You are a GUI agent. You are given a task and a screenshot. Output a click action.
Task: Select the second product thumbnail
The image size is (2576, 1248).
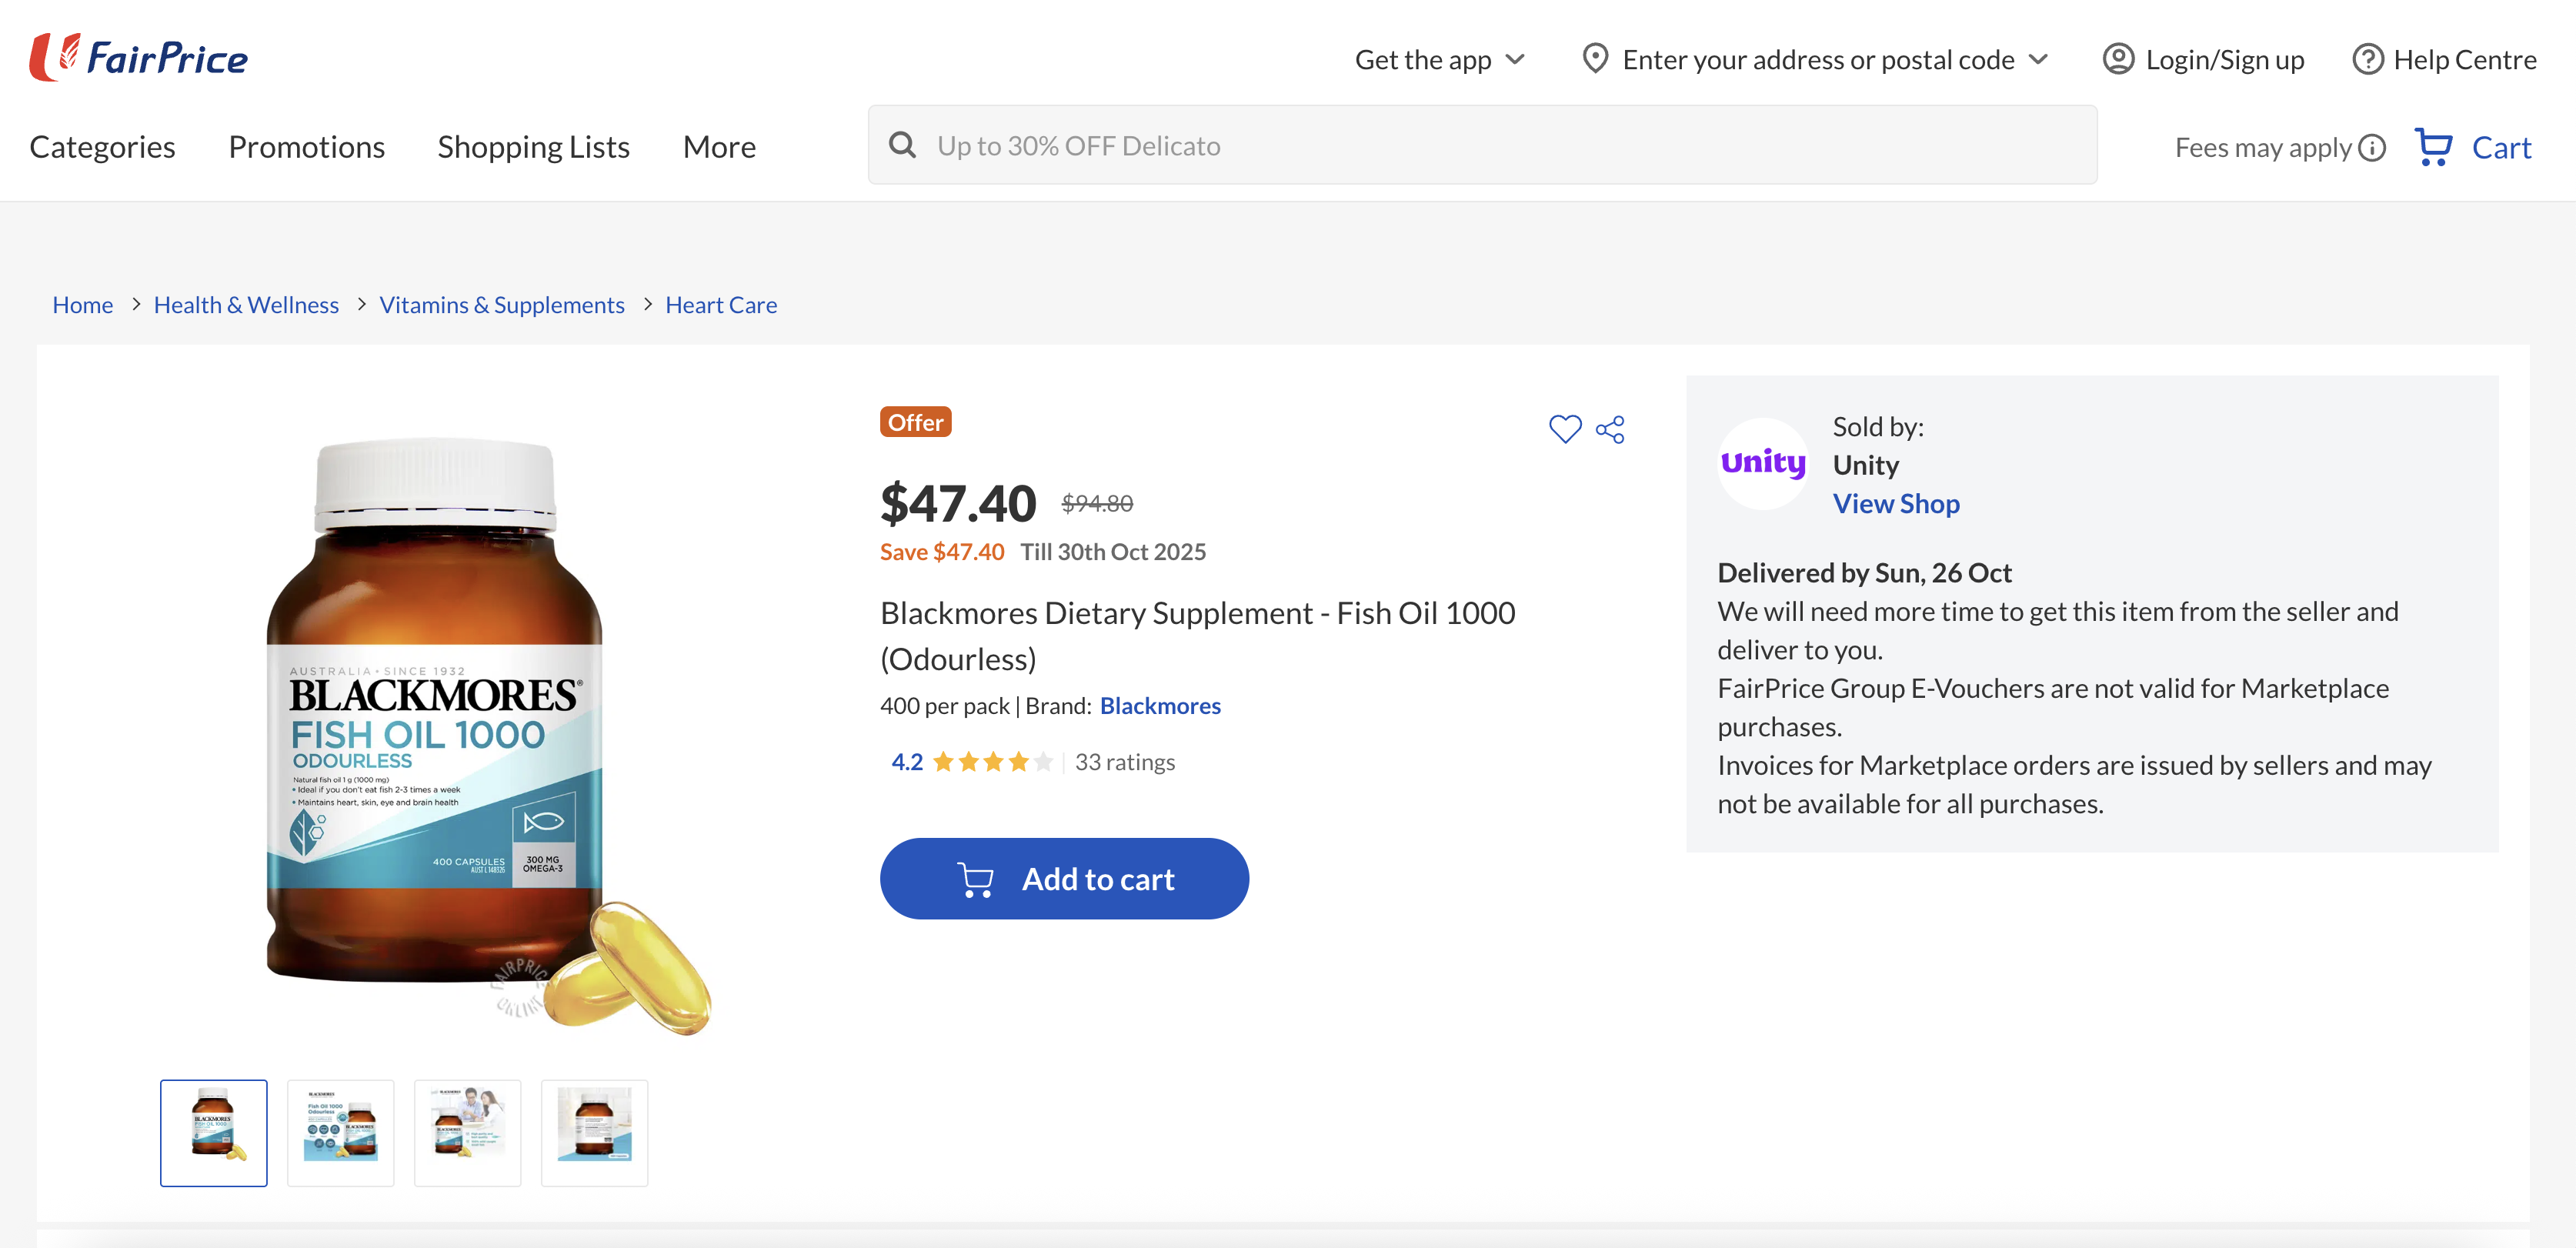(x=341, y=1133)
